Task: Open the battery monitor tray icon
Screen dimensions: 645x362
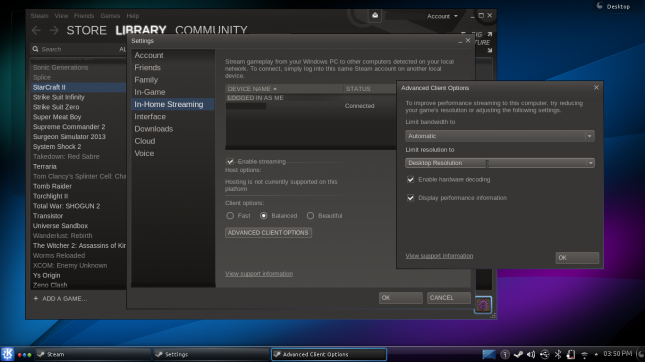Action: click(x=571, y=354)
